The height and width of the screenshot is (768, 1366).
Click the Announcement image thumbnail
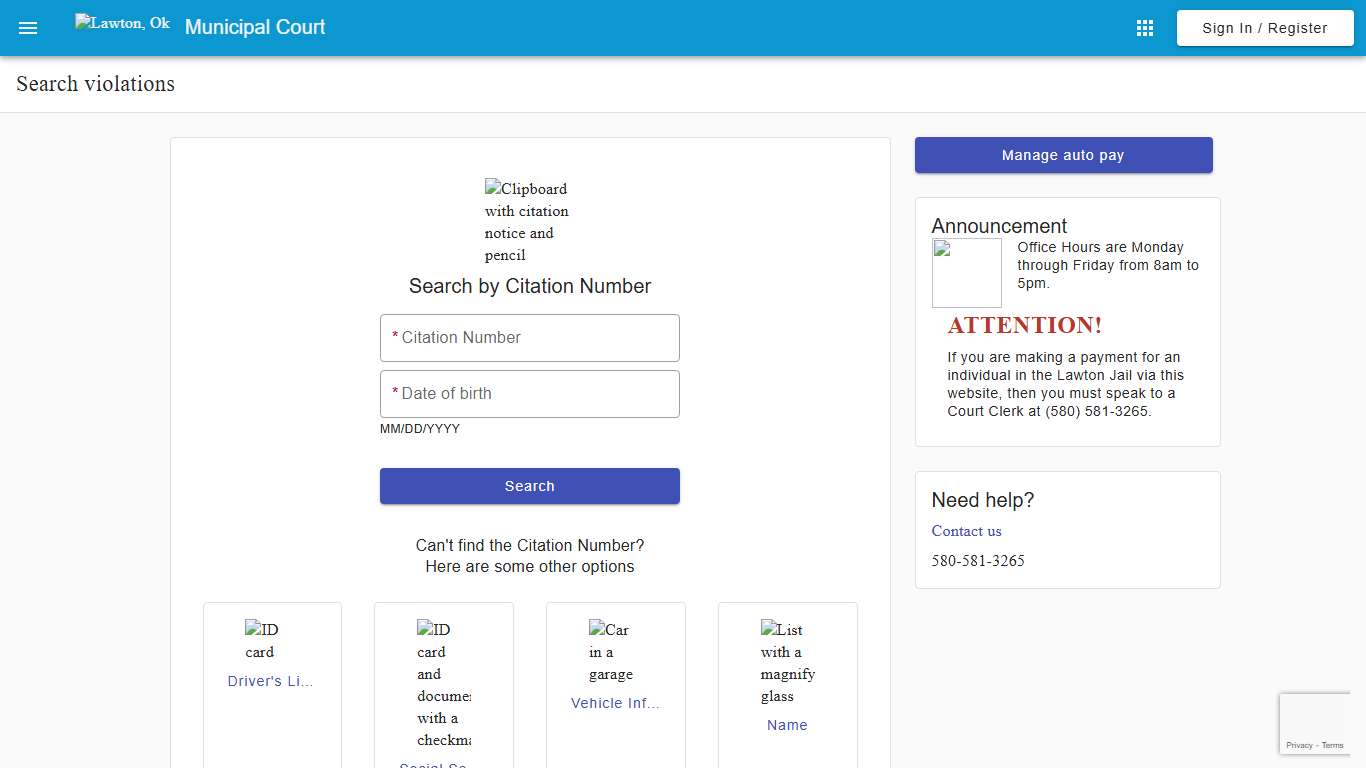tap(966, 272)
